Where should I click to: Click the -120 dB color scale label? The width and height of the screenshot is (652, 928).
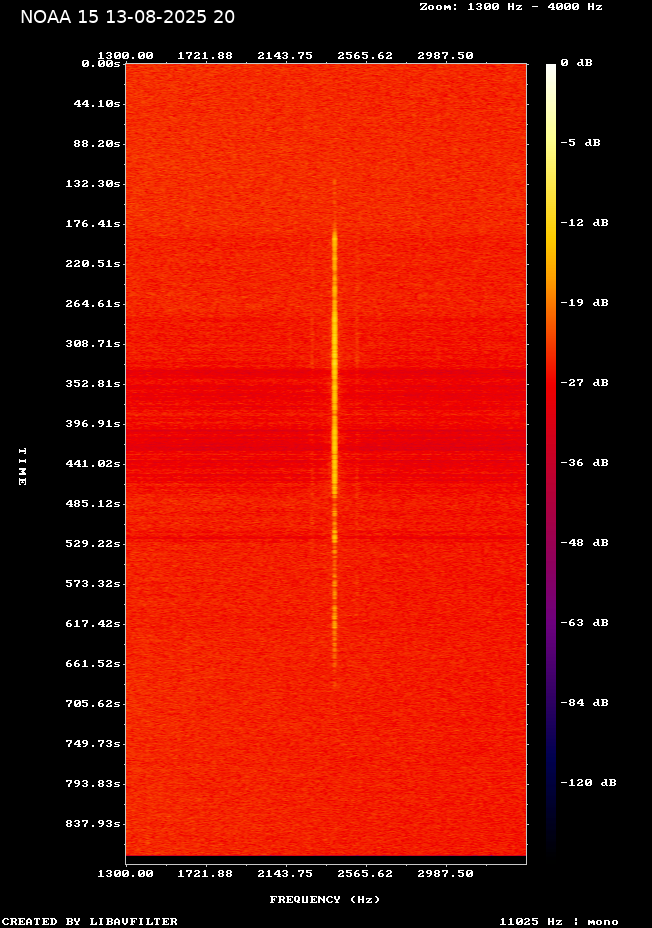[587, 783]
